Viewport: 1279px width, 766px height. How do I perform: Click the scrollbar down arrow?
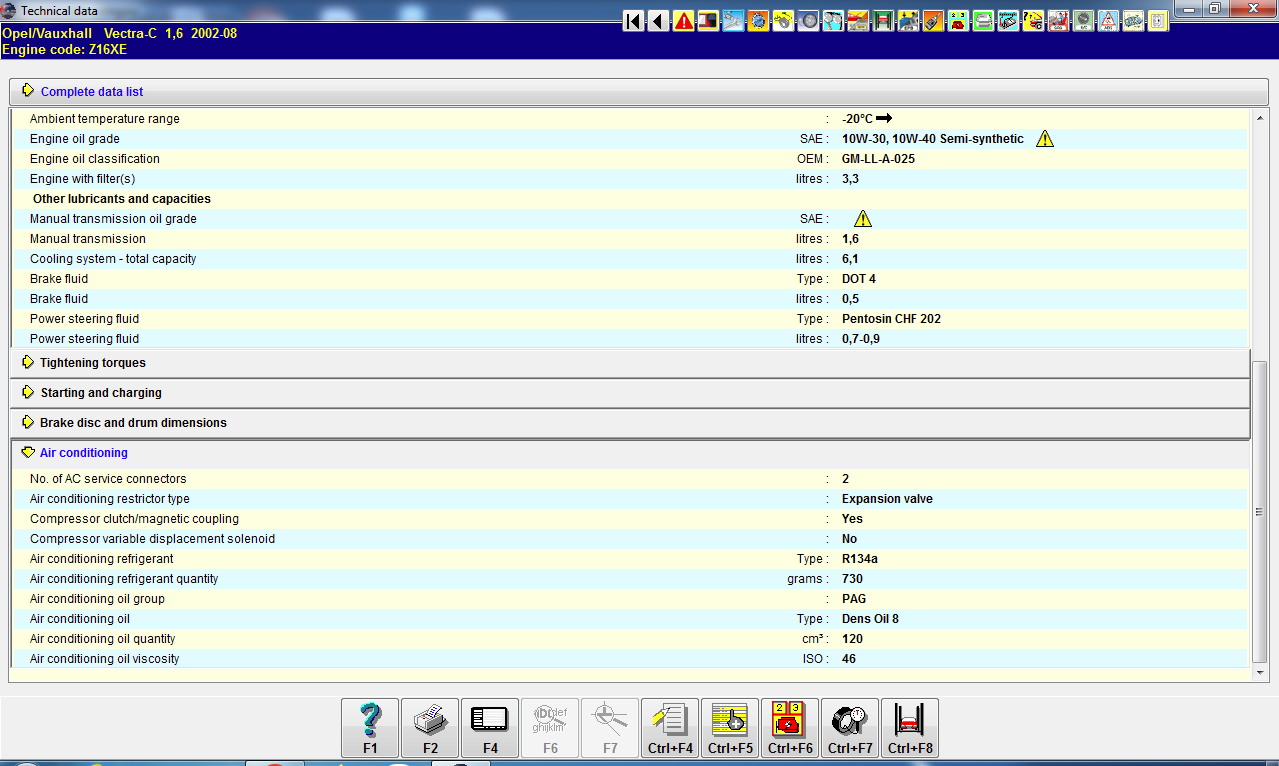[1260, 674]
